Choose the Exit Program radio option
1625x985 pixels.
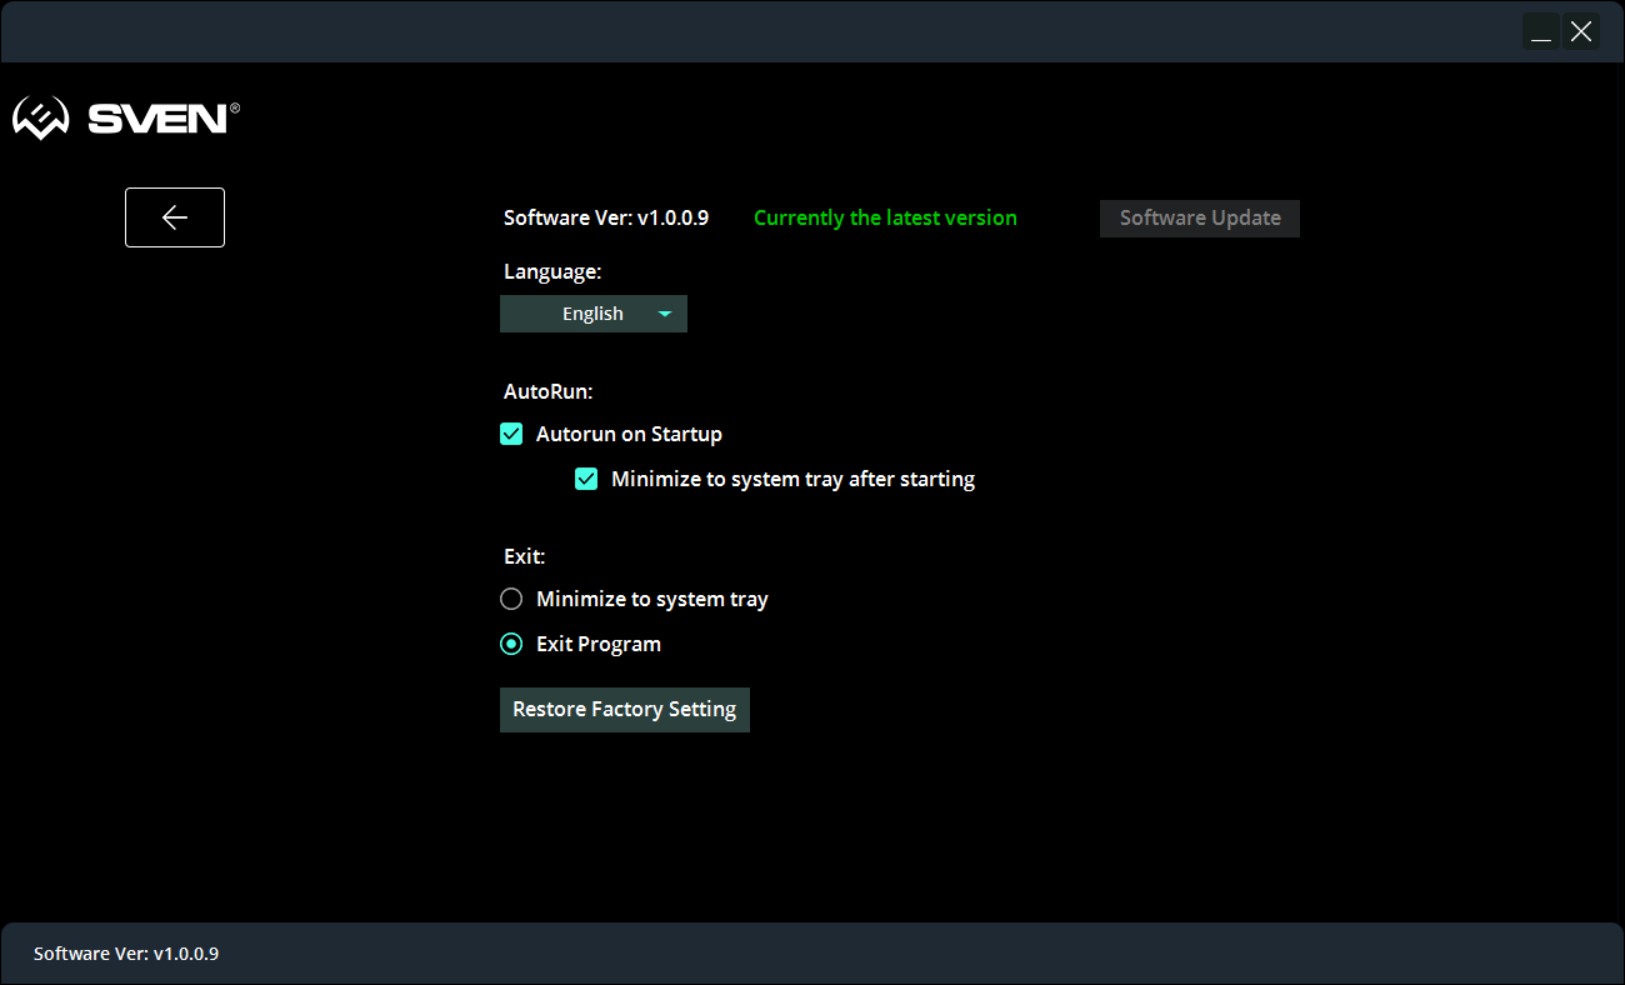tap(511, 644)
